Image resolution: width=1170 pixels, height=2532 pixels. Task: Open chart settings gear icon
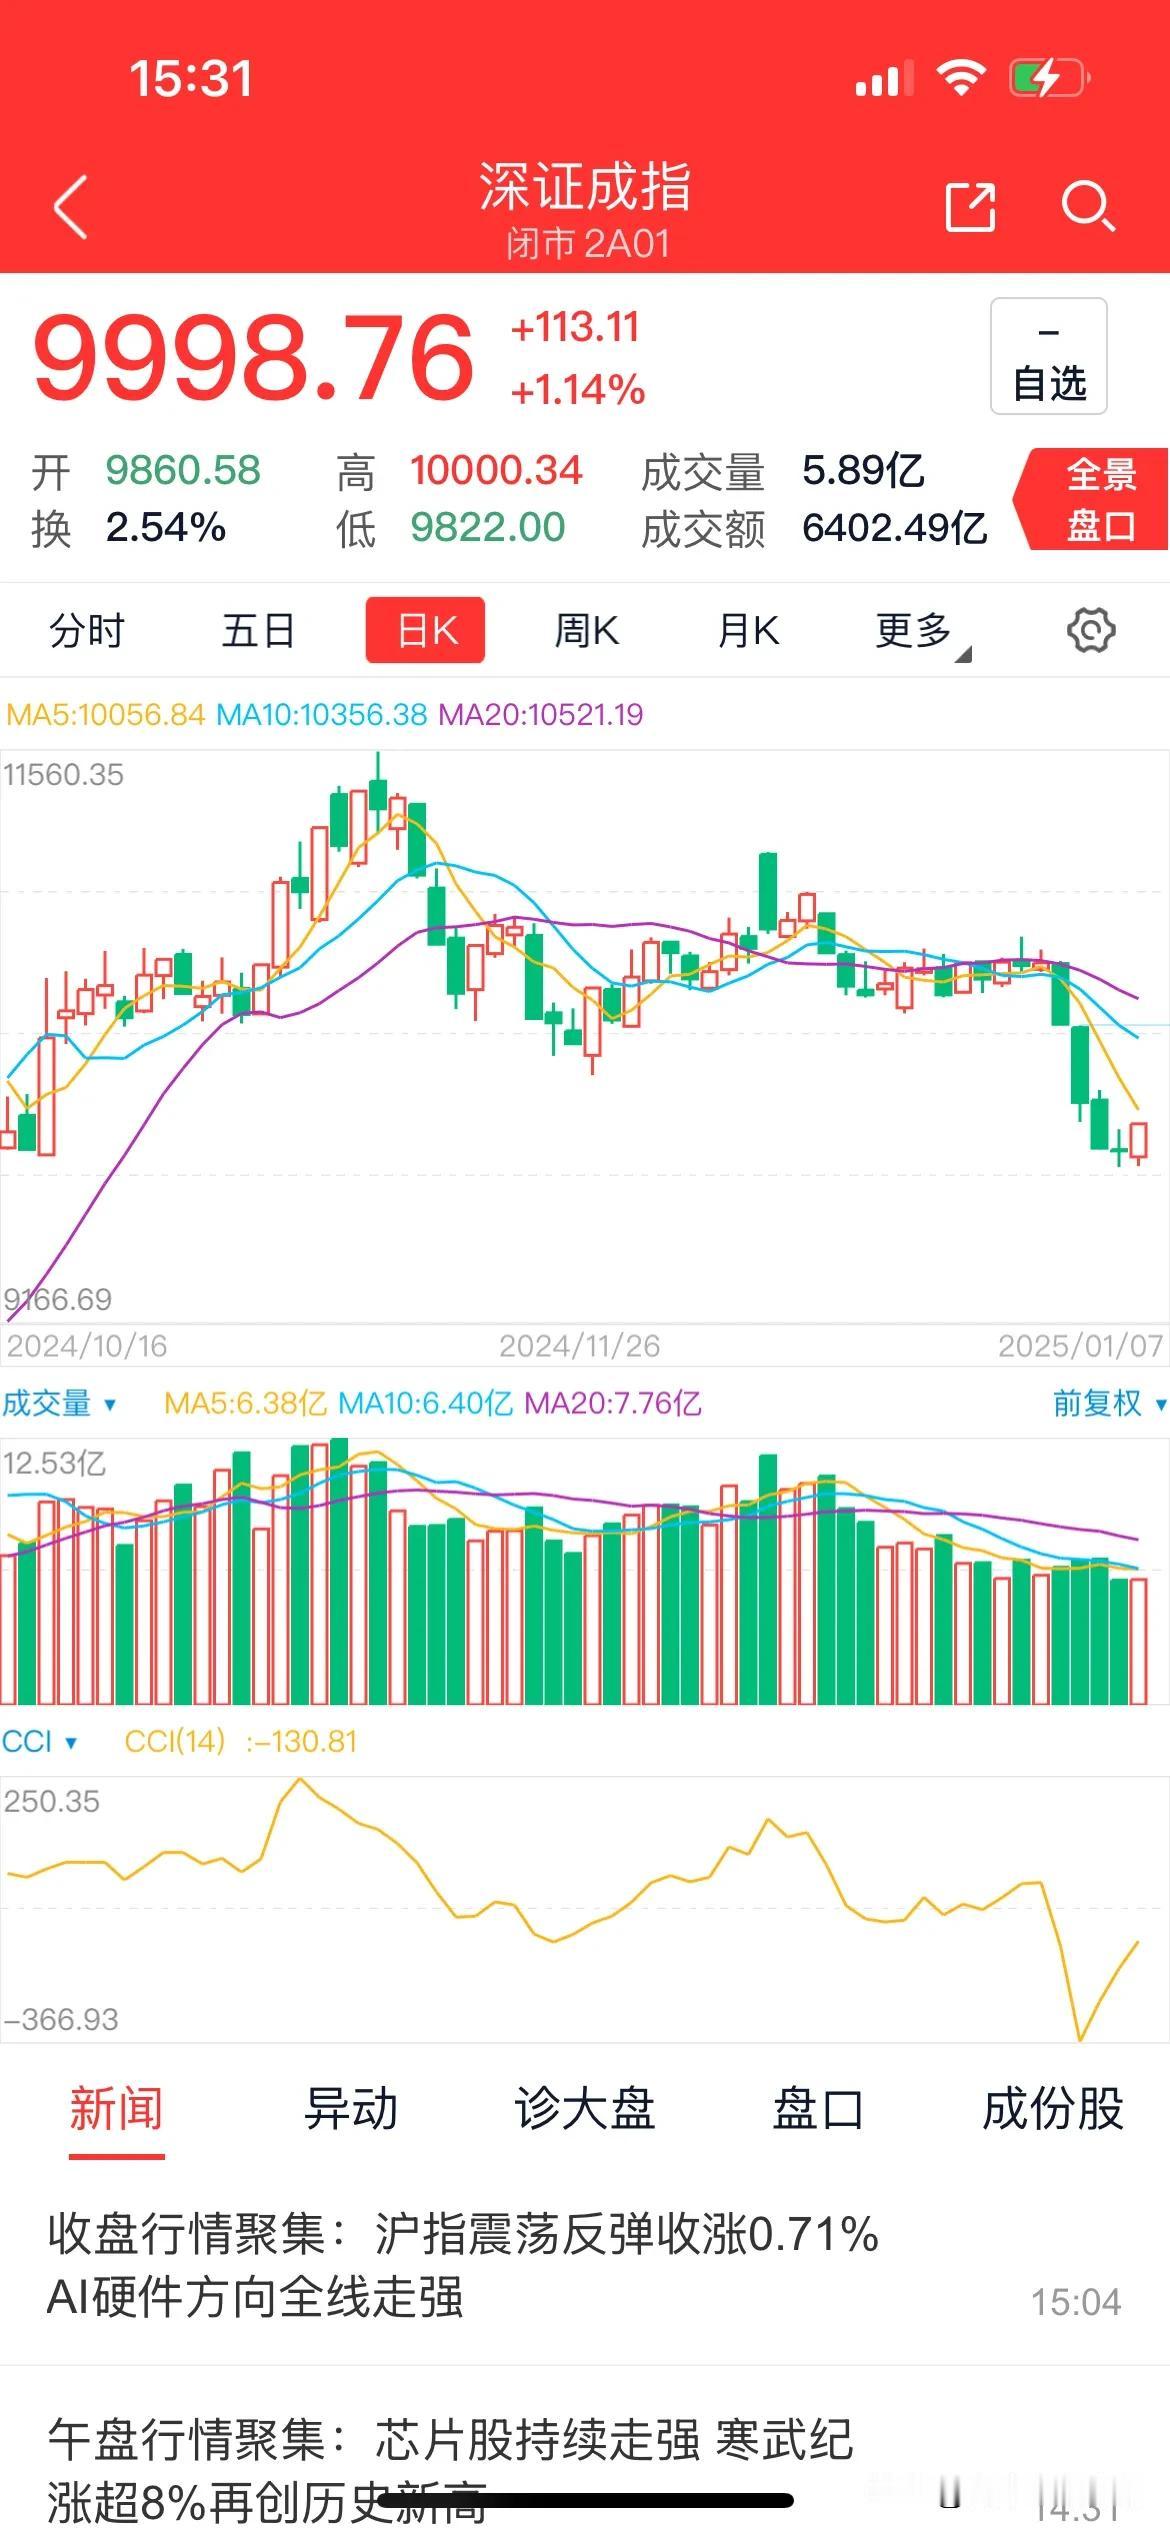[x=1091, y=631]
